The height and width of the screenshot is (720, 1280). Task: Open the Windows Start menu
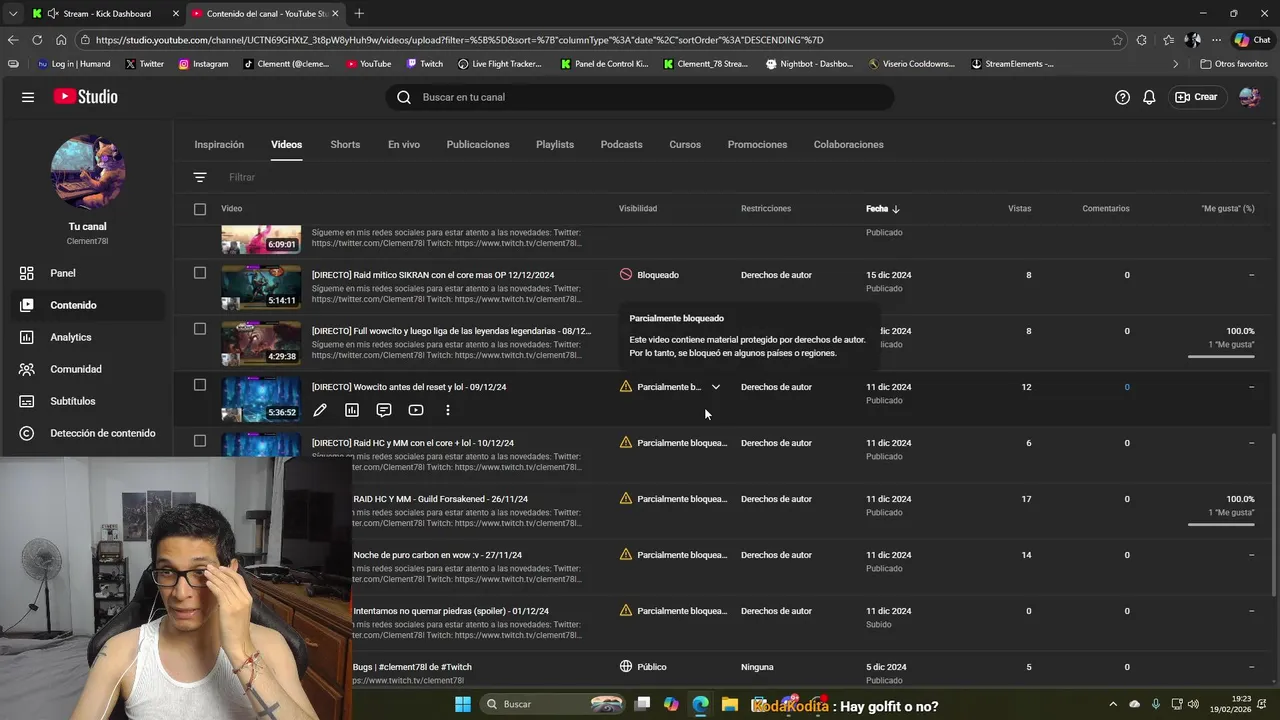point(463,704)
